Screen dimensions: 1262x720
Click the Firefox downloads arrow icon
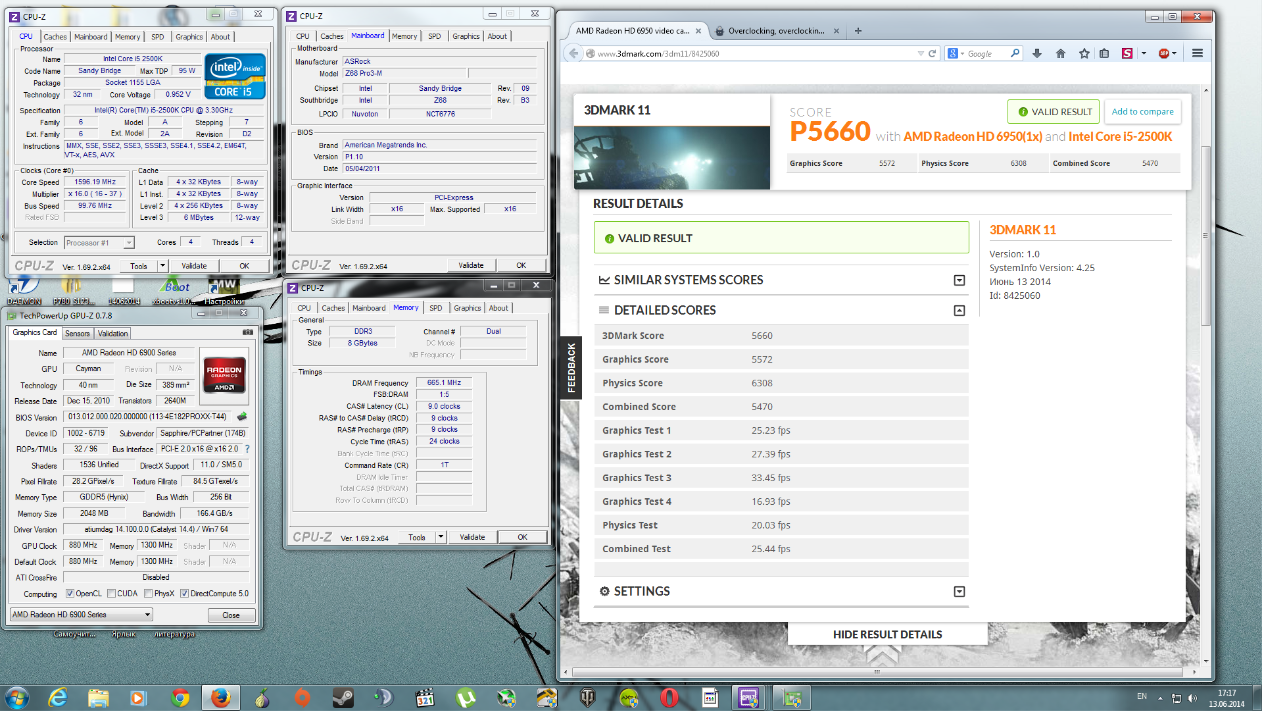pos(1037,53)
